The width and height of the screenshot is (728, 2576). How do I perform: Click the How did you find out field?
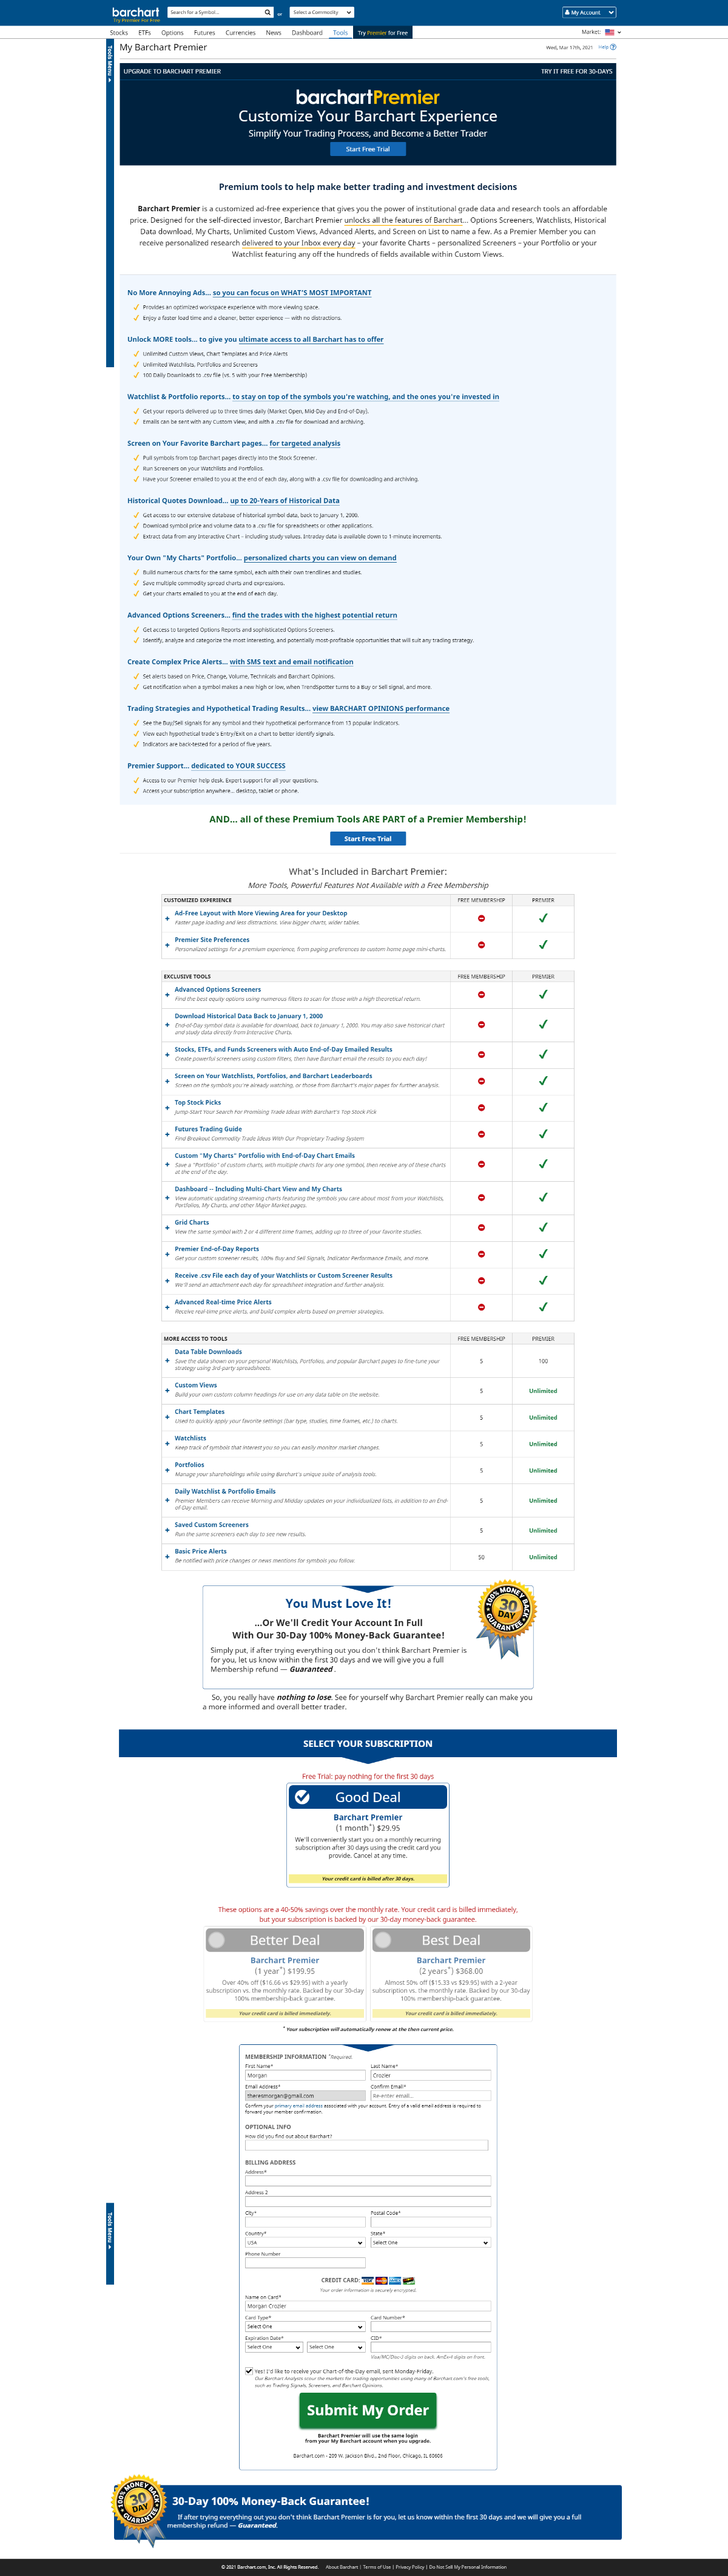(x=366, y=2145)
